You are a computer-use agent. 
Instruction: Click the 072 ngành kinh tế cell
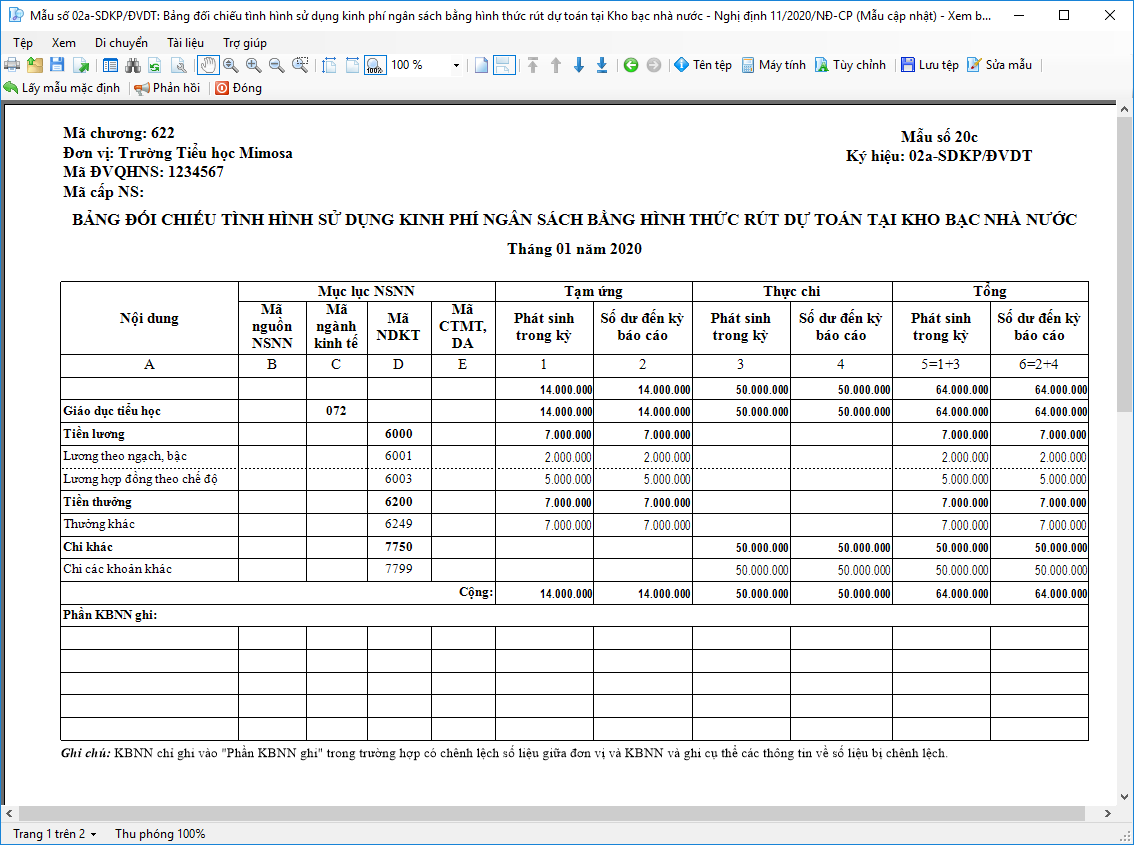coord(336,411)
